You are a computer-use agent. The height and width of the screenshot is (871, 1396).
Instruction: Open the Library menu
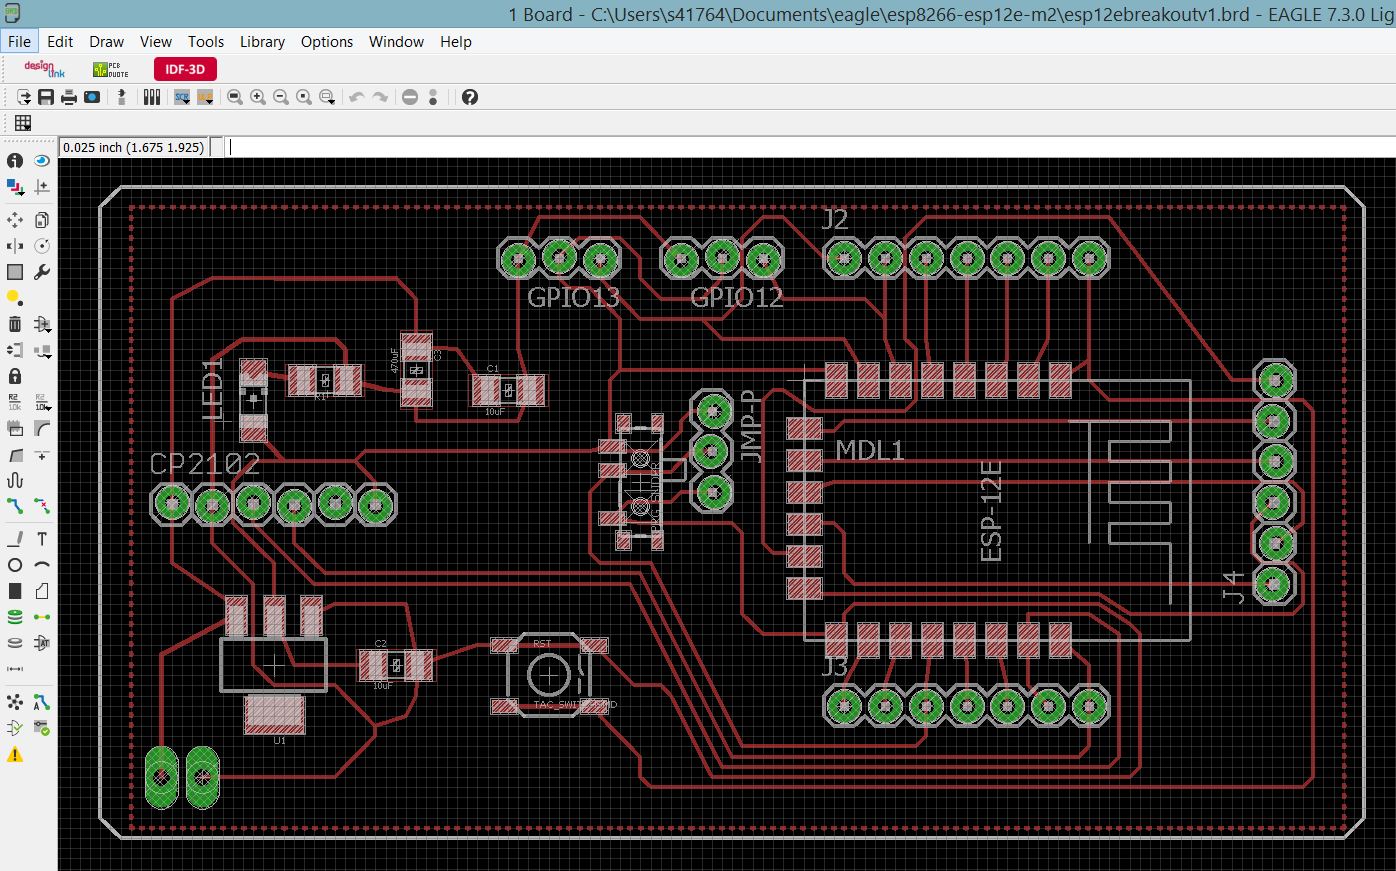262,41
